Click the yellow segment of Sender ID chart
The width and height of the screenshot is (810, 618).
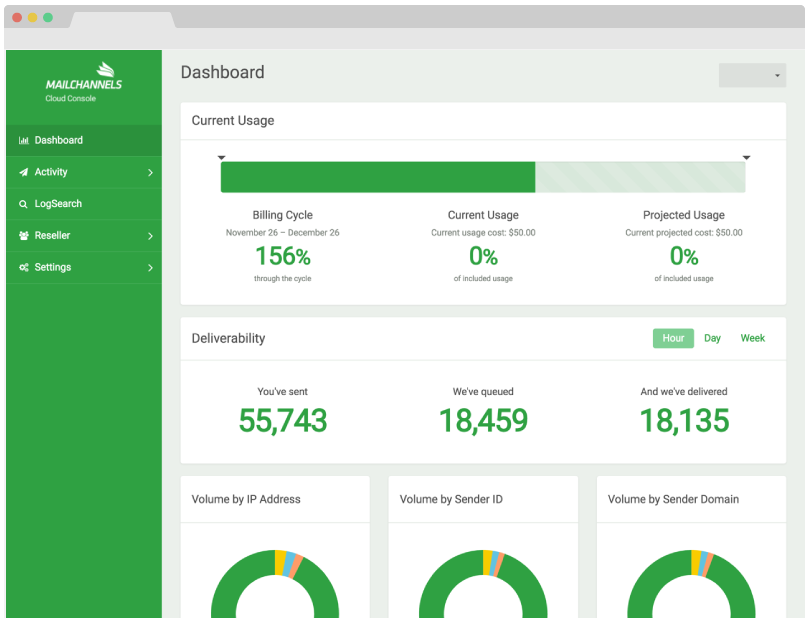click(488, 562)
